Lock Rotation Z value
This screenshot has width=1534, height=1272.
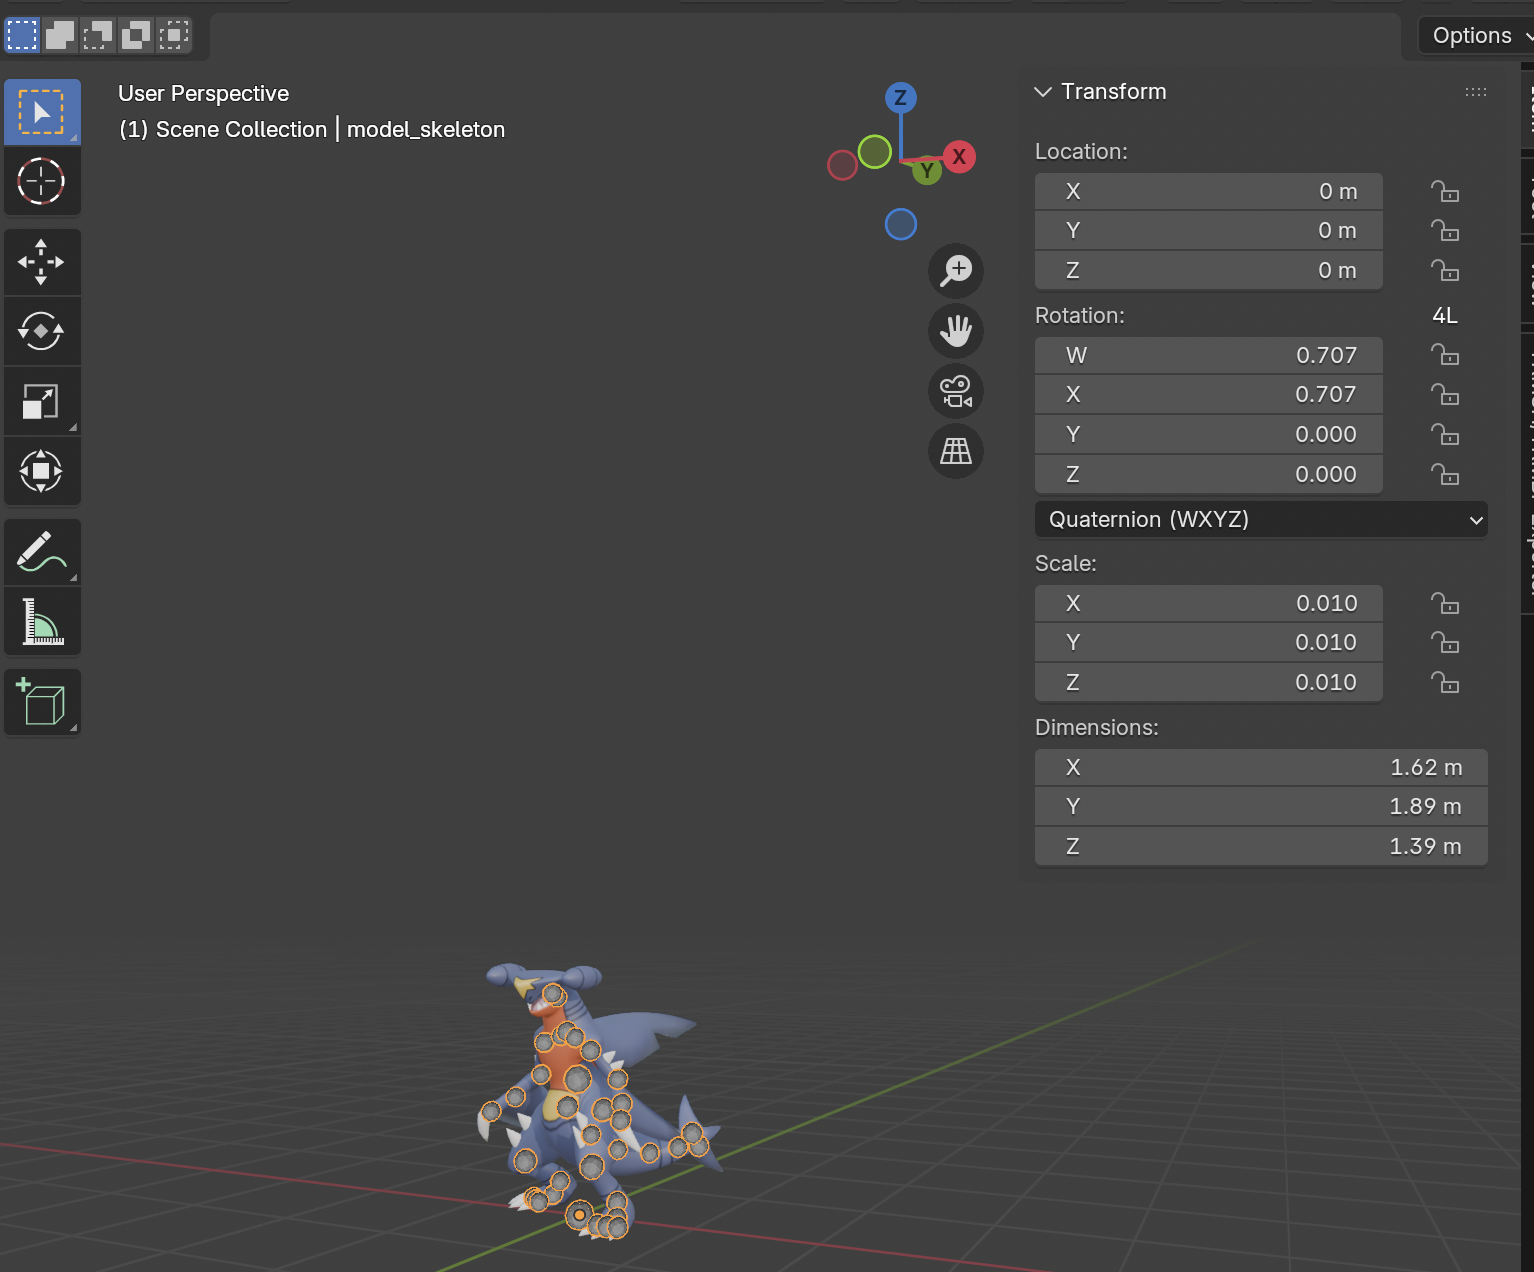point(1445,474)
